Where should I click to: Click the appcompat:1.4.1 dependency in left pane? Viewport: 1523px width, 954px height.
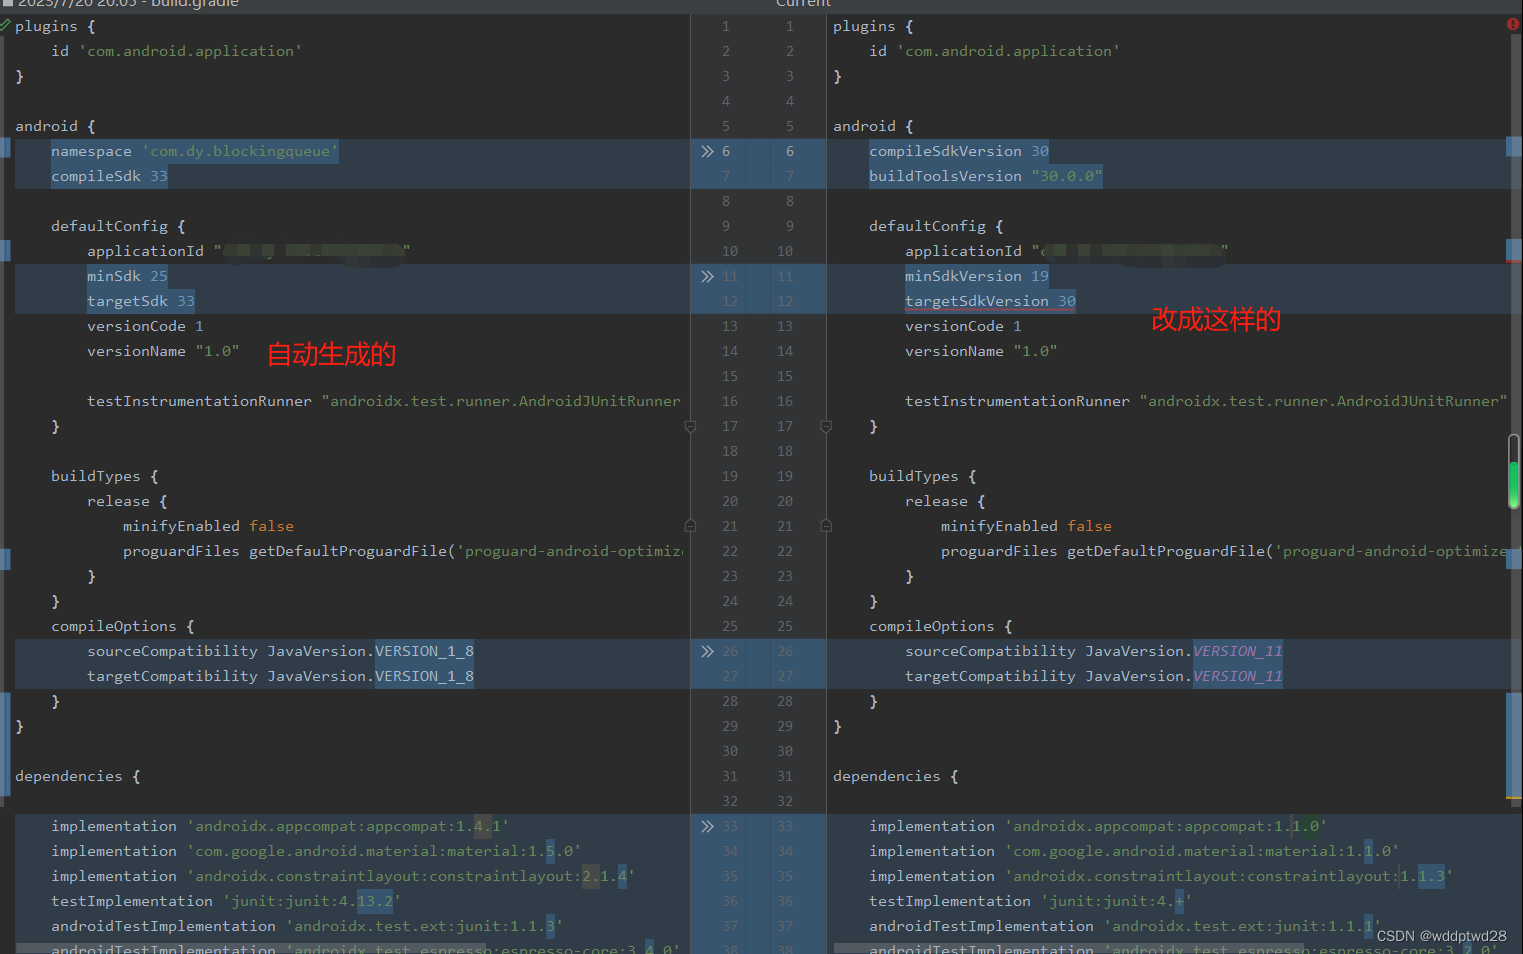point(280,826)
